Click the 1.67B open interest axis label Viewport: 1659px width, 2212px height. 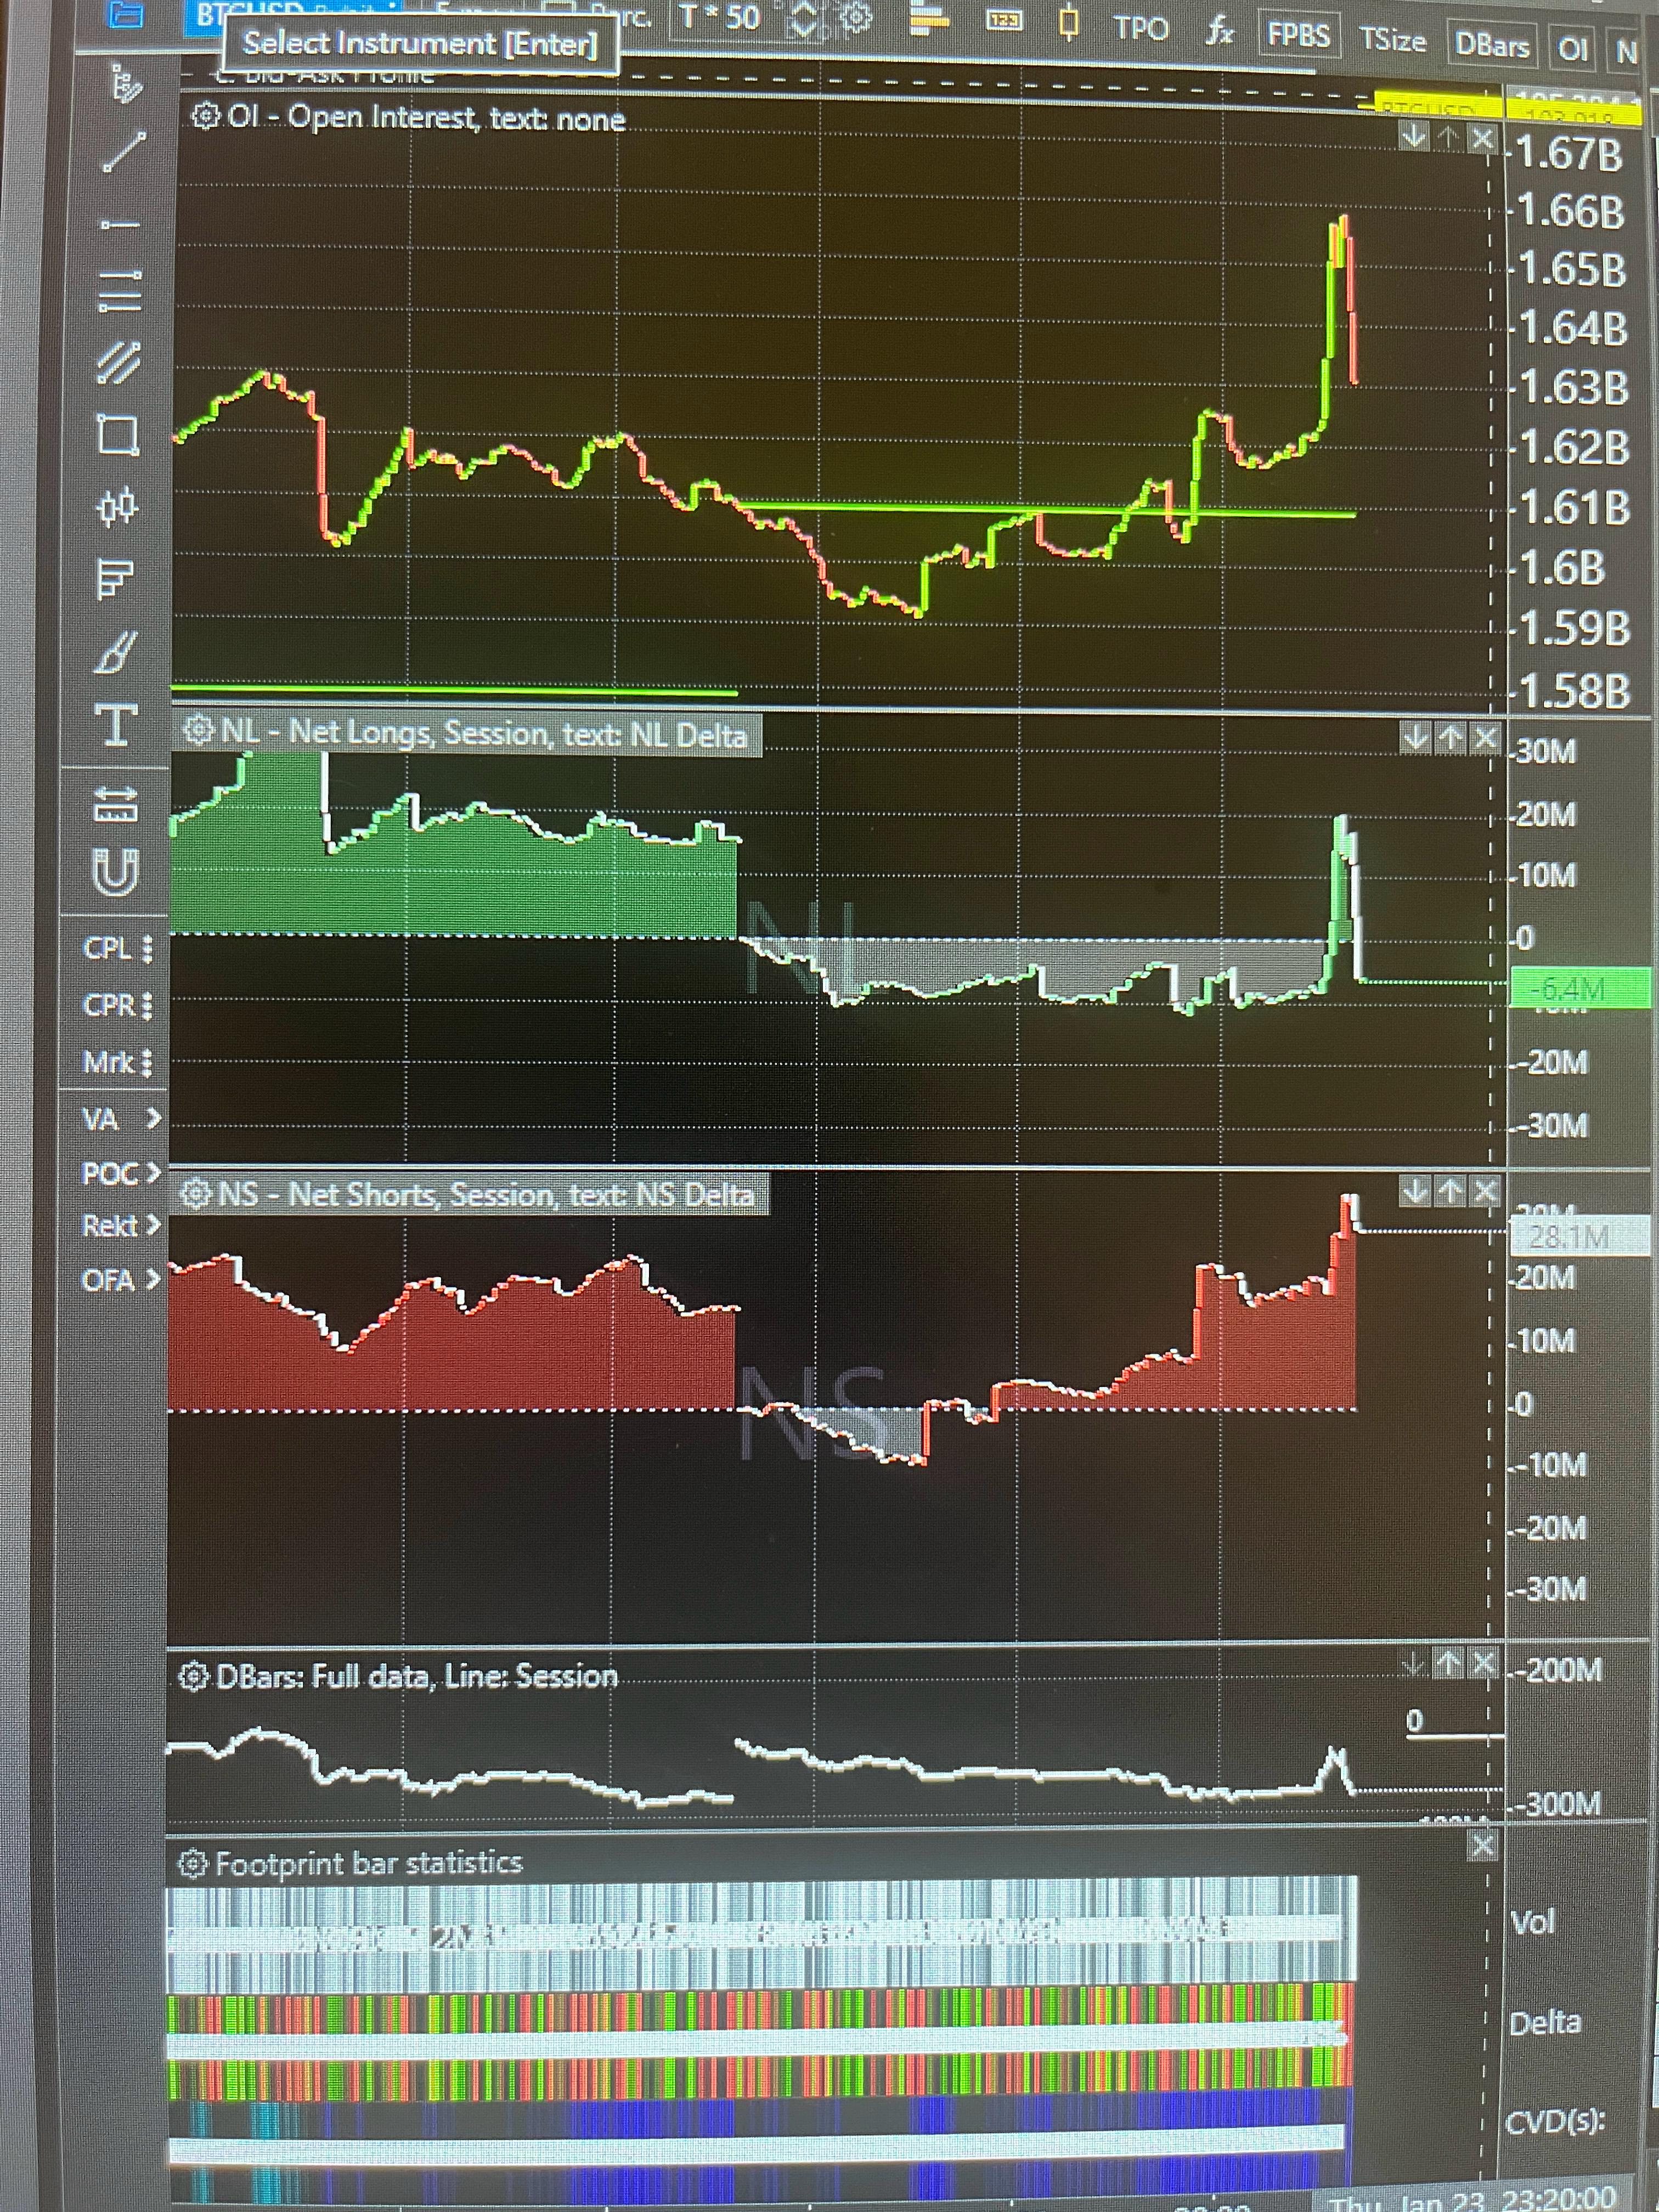tap(1568, 155)
